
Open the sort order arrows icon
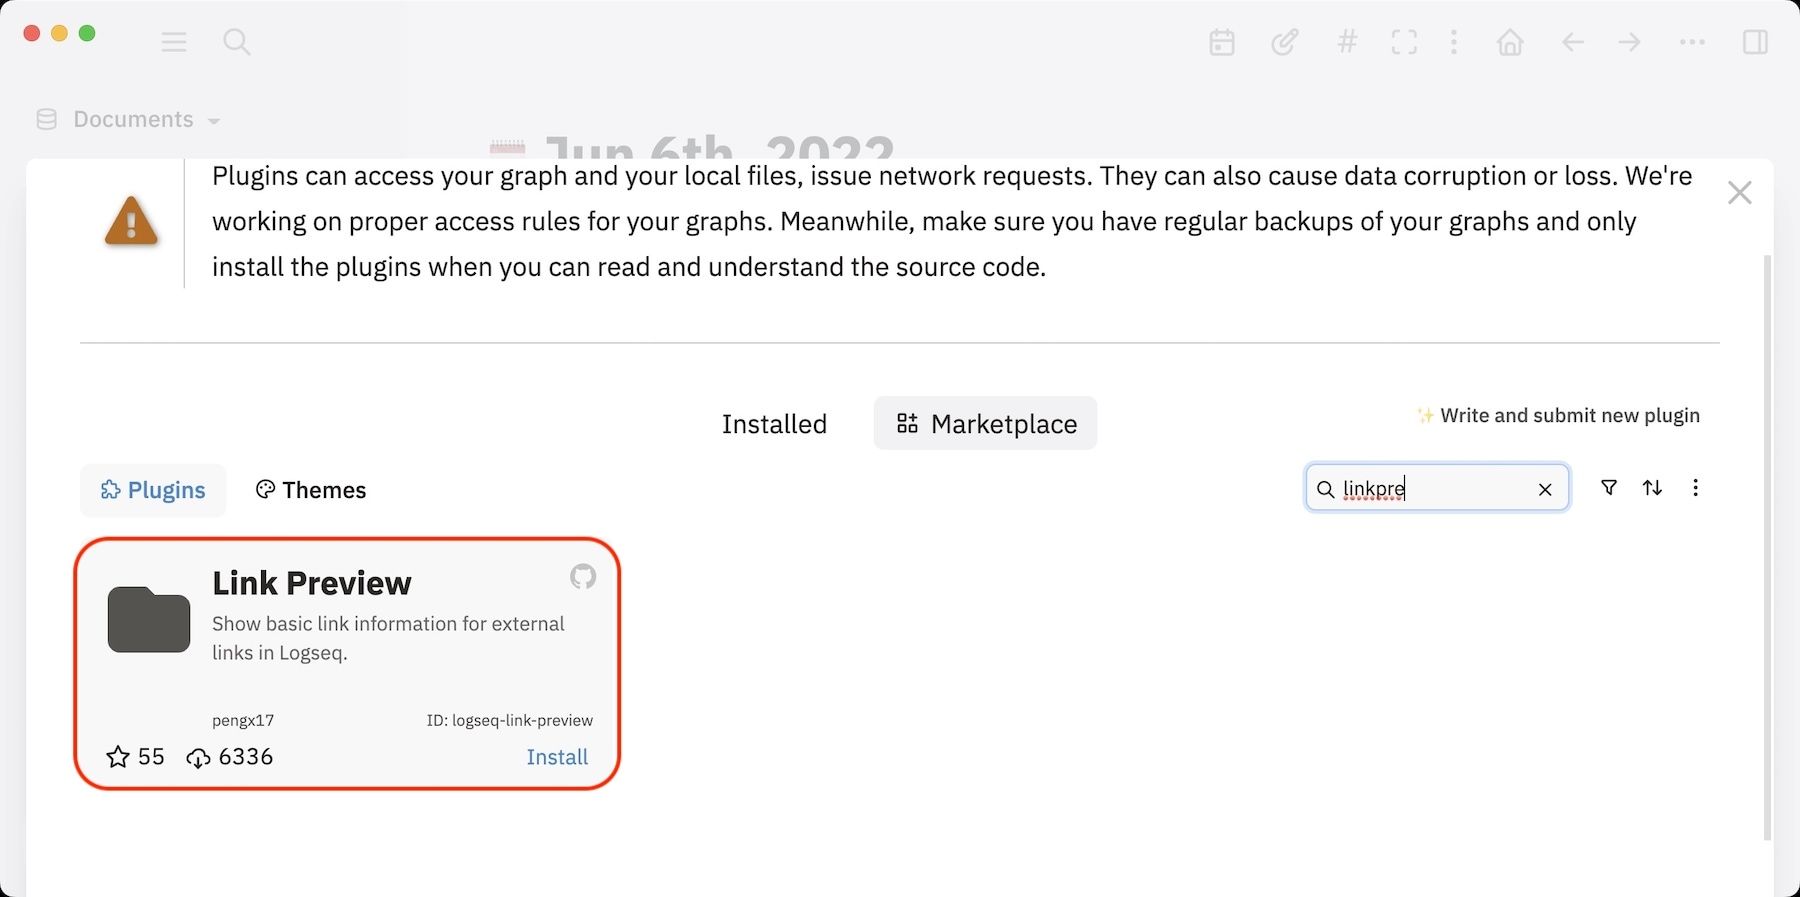pos(1652,488)
